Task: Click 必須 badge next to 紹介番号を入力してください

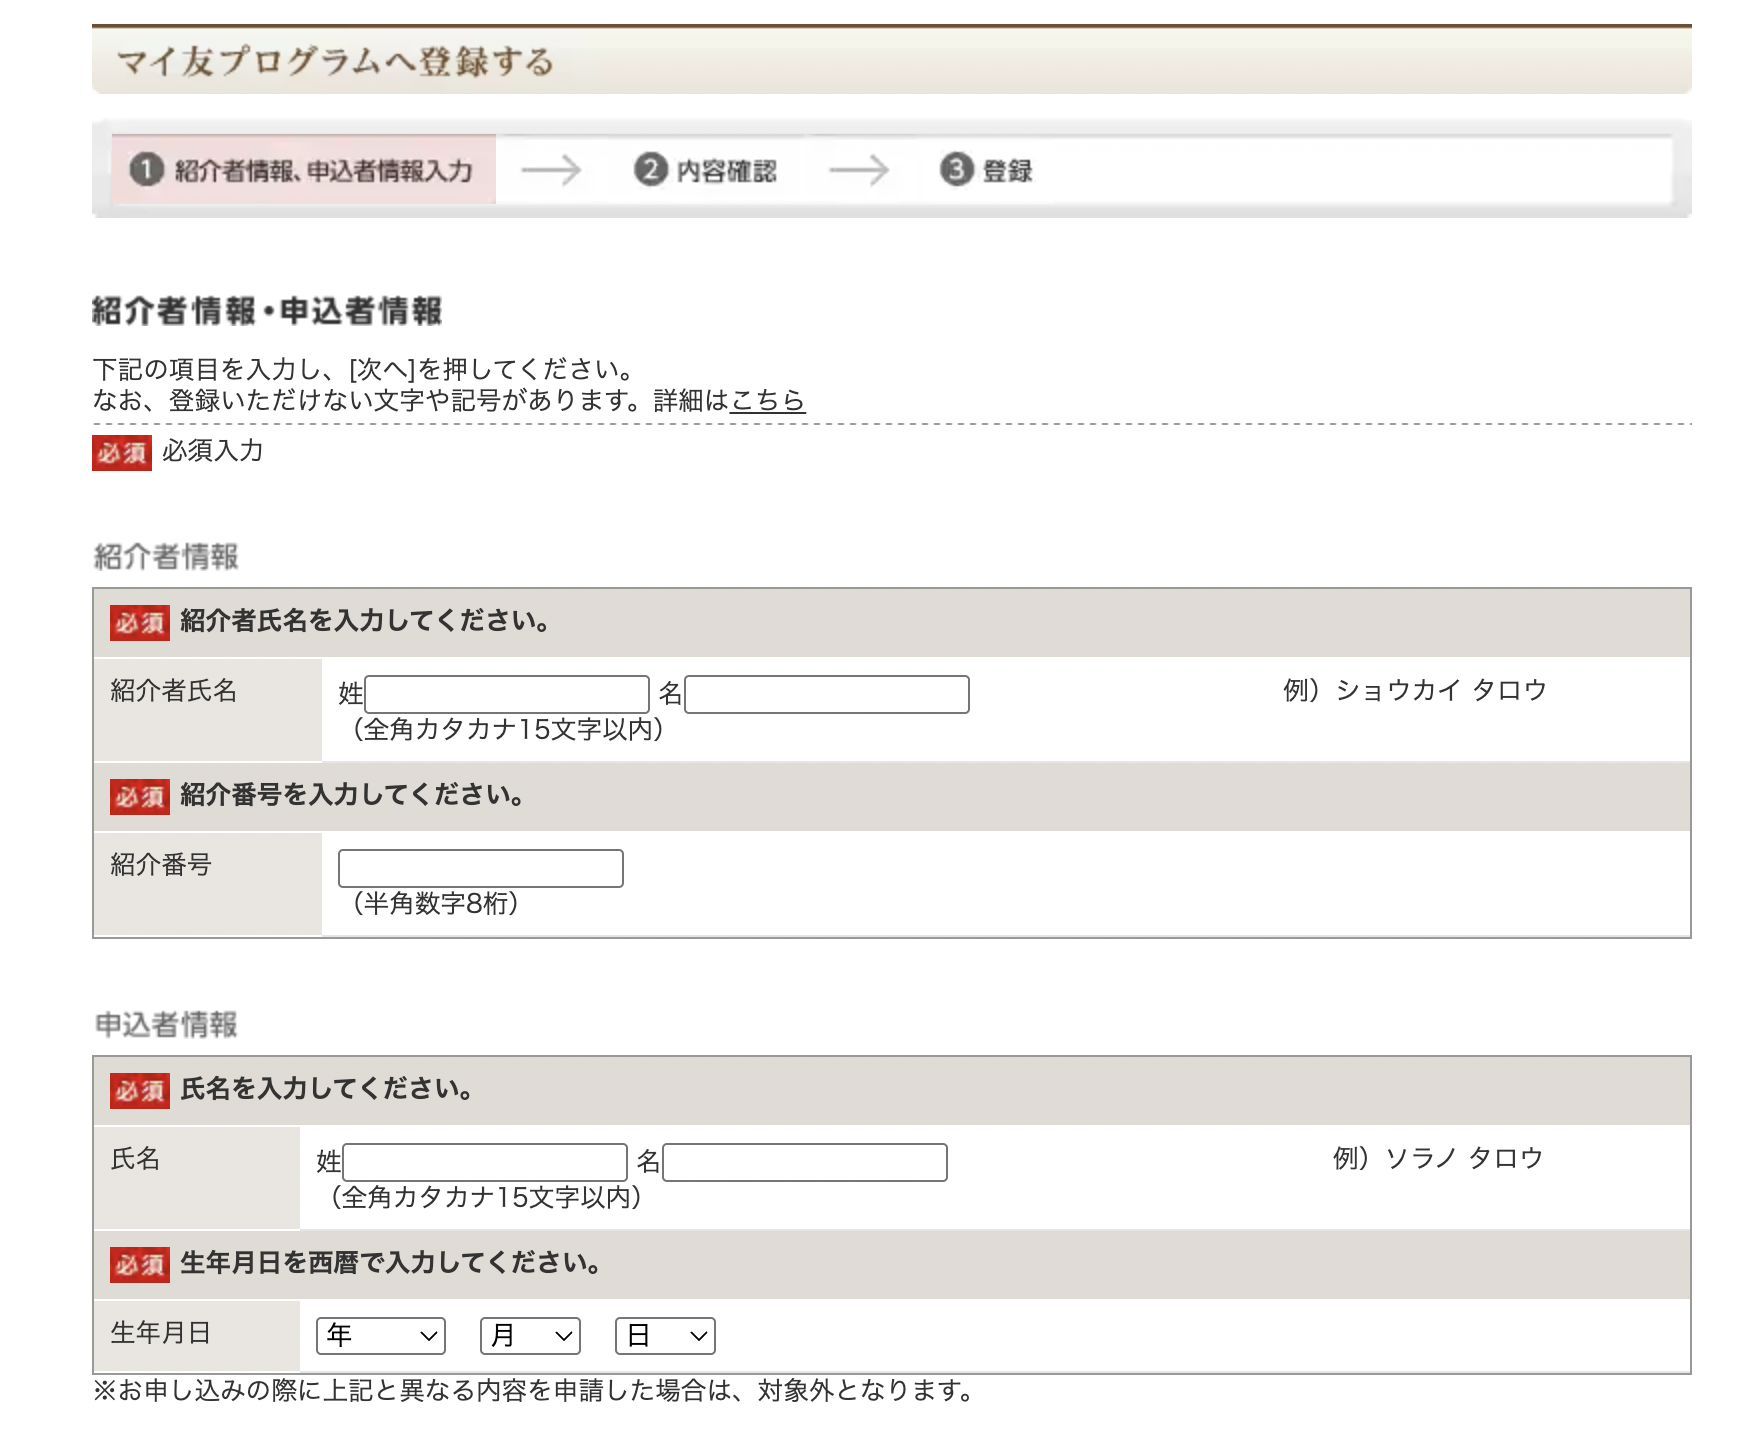Action: point(140,797)
